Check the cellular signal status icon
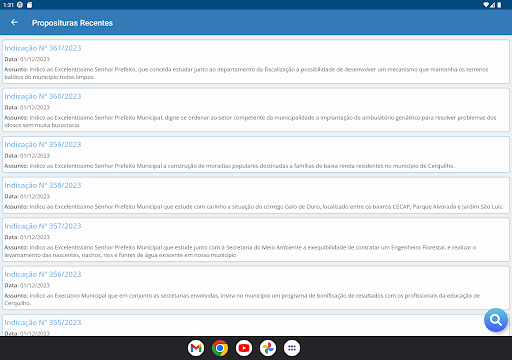 pyautogui.click(x=492, y=5)
